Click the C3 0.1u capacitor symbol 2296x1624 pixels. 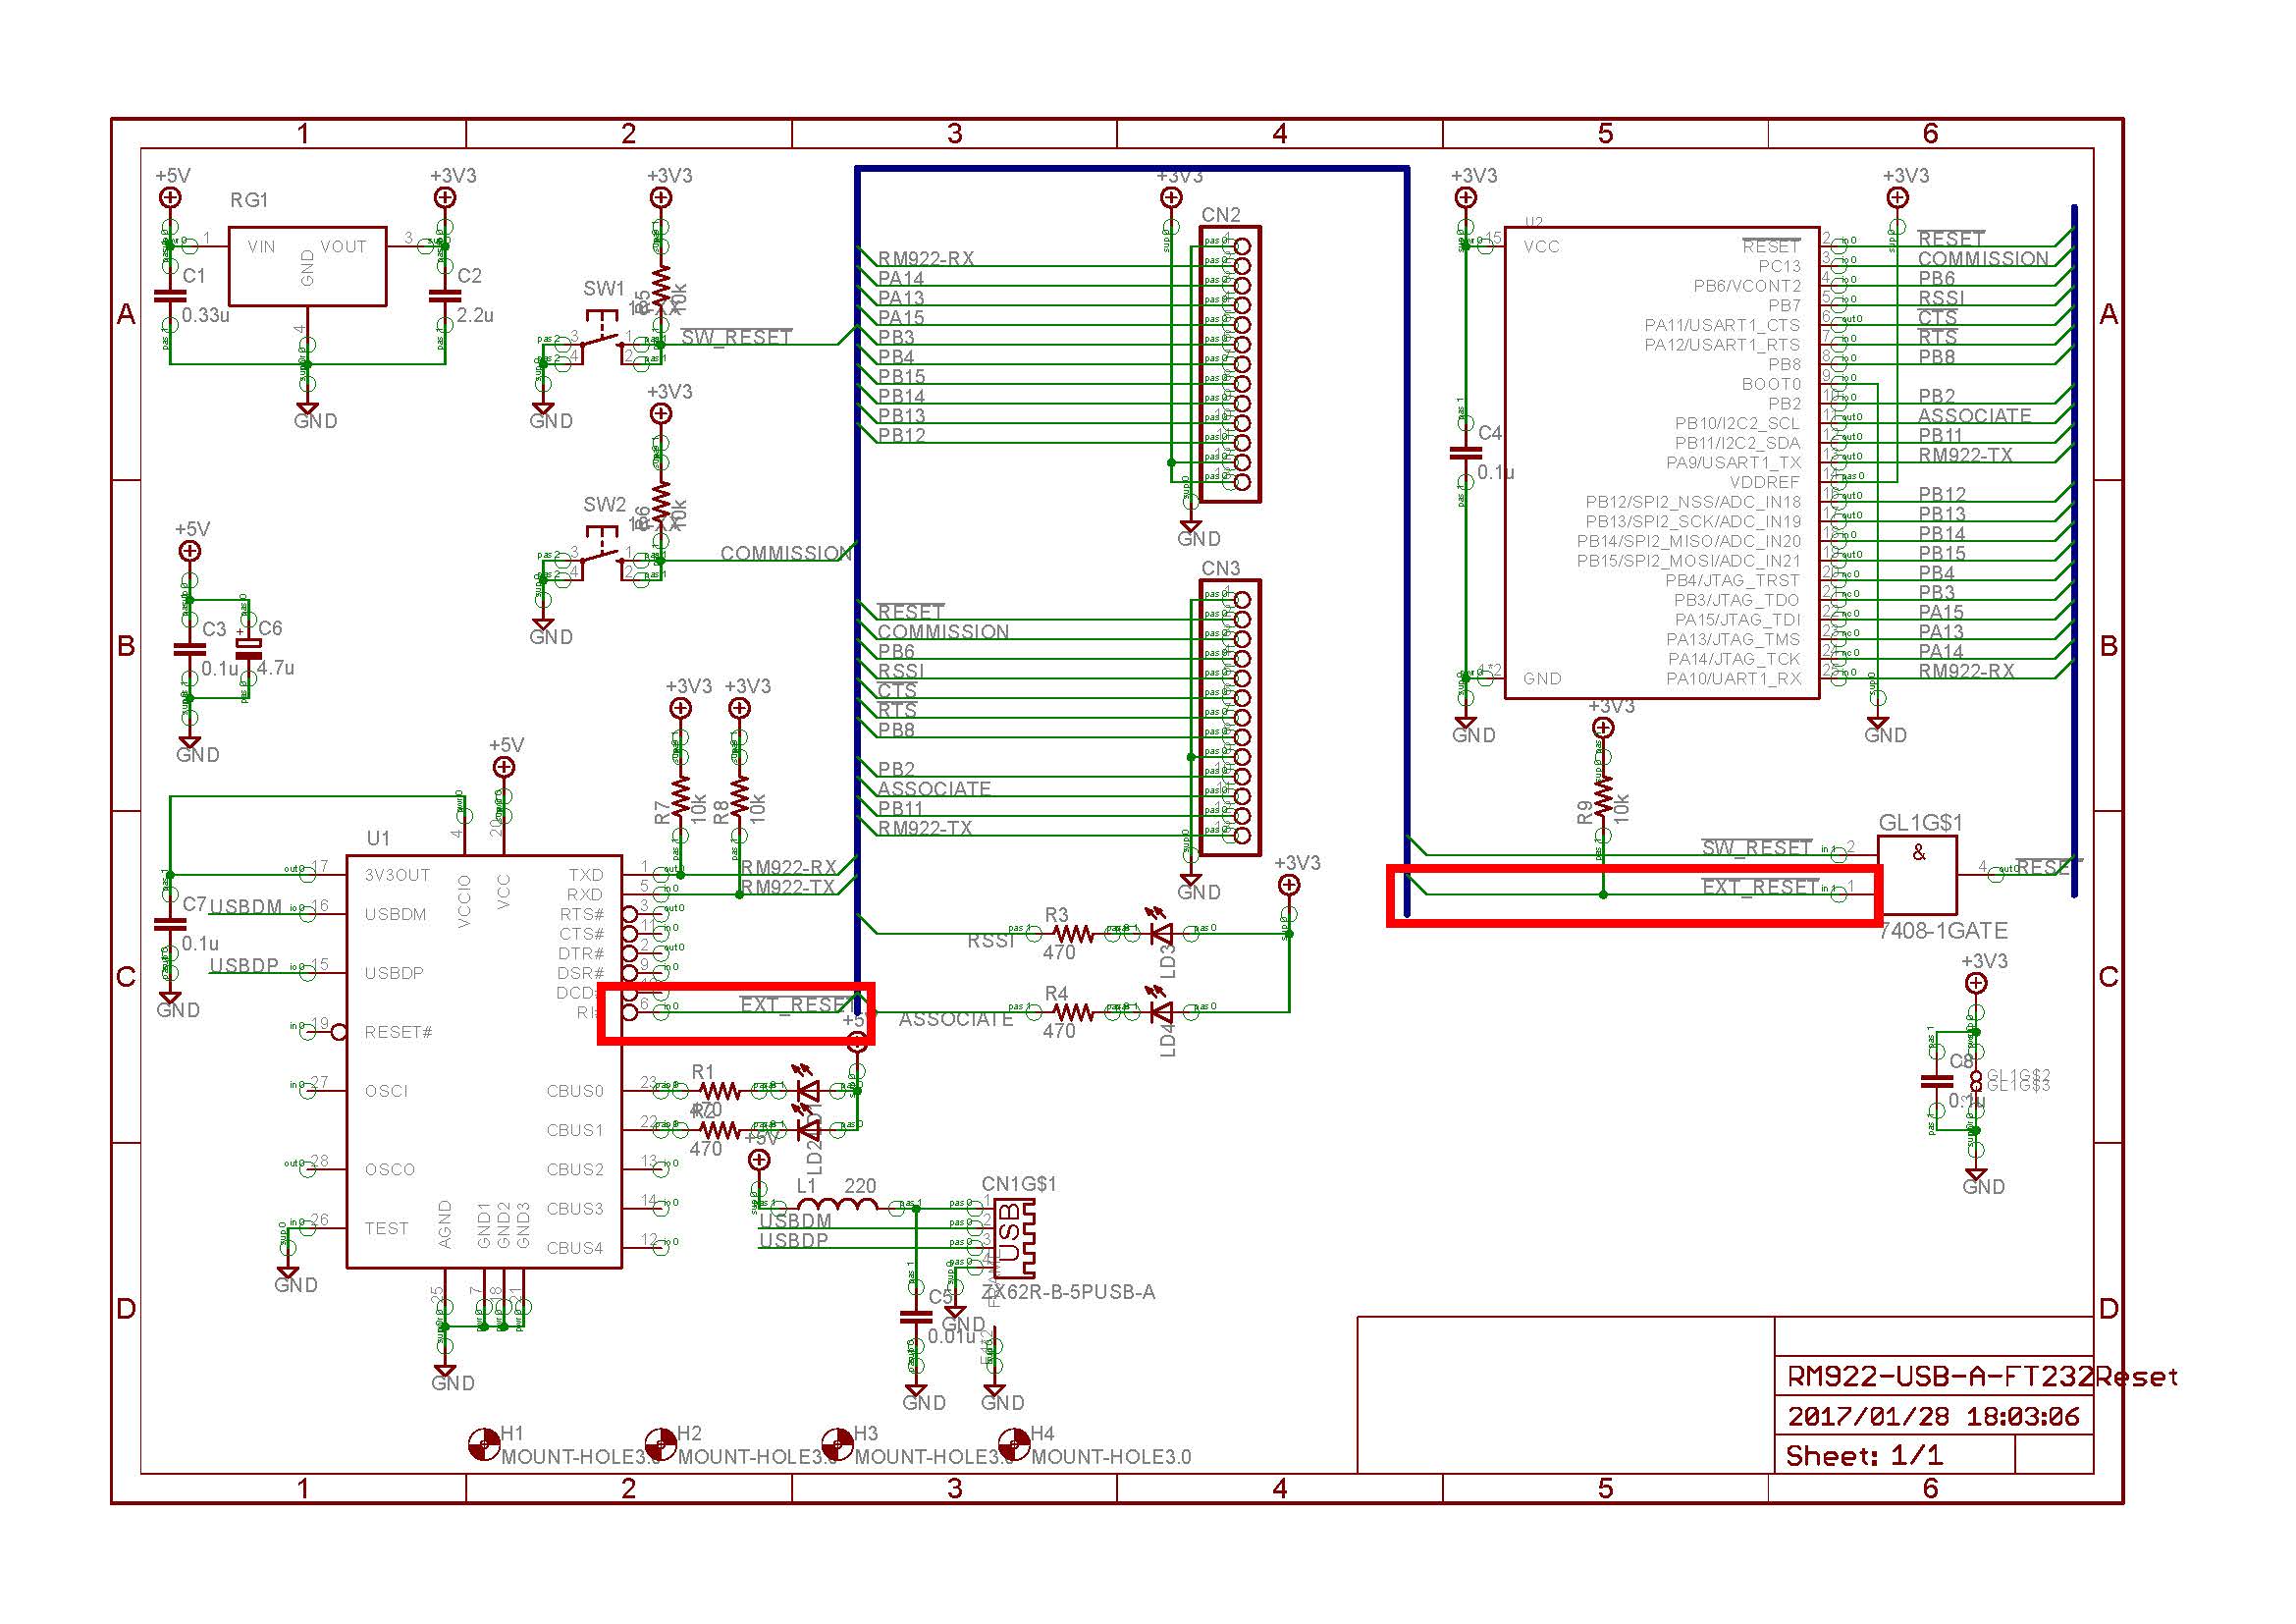click(x=189, y=649)
